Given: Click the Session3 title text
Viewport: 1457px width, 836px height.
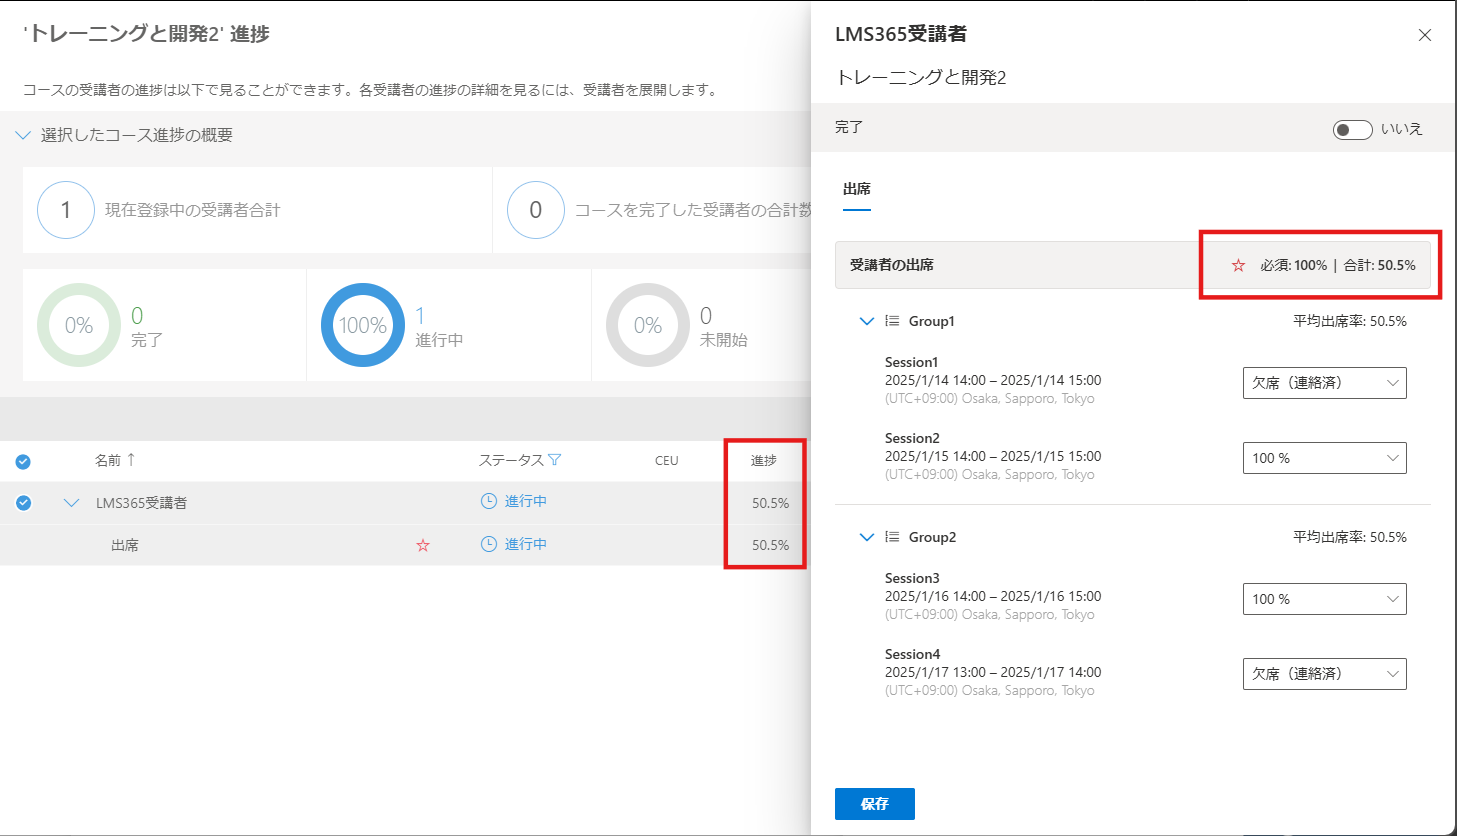Looking at the screenshot, I should click(912, 578).
